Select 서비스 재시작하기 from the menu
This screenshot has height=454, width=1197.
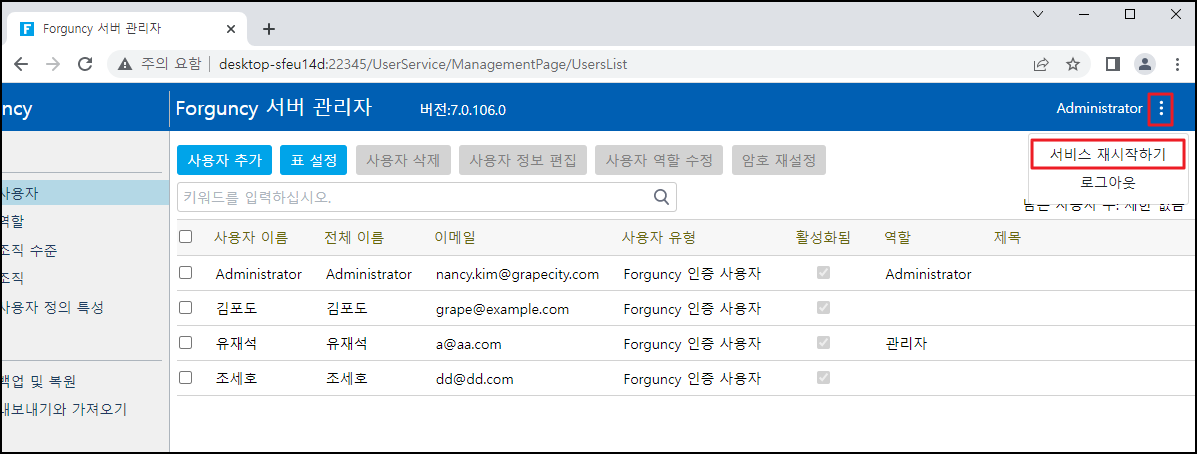(x=1107, y=154)
